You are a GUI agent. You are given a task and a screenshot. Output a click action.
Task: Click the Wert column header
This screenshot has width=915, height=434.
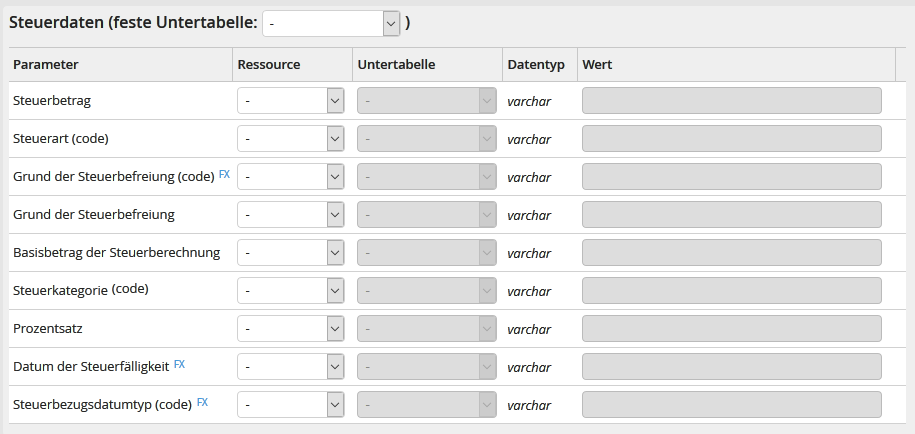pyautogui.click(x=597, y=65)
